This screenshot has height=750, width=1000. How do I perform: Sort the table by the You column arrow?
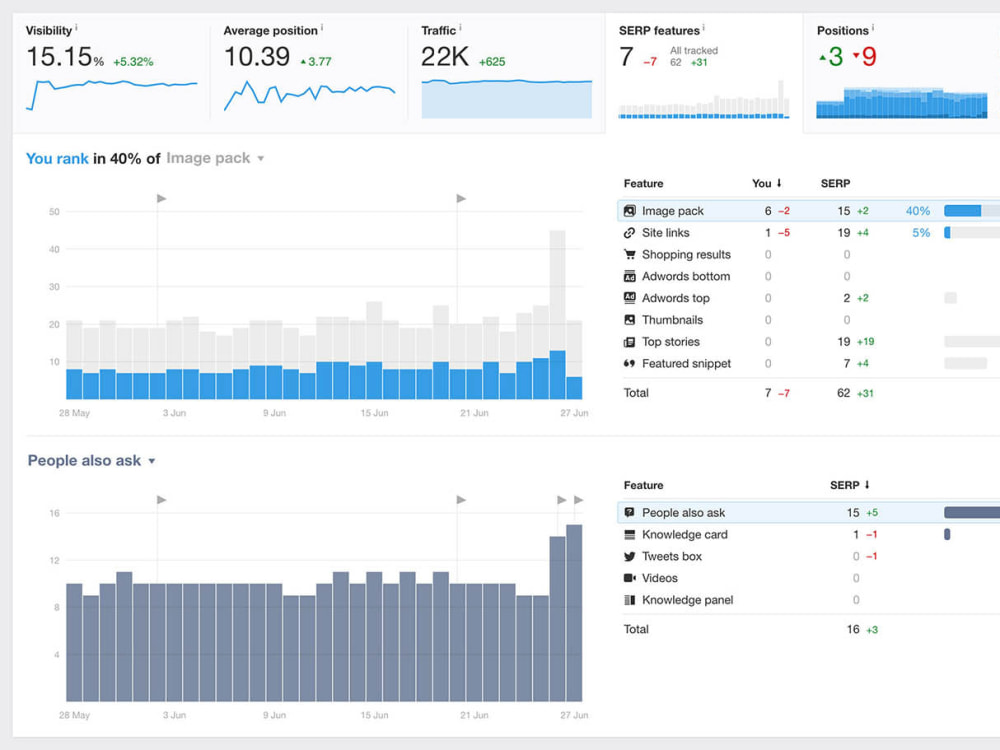coord(779,183)
